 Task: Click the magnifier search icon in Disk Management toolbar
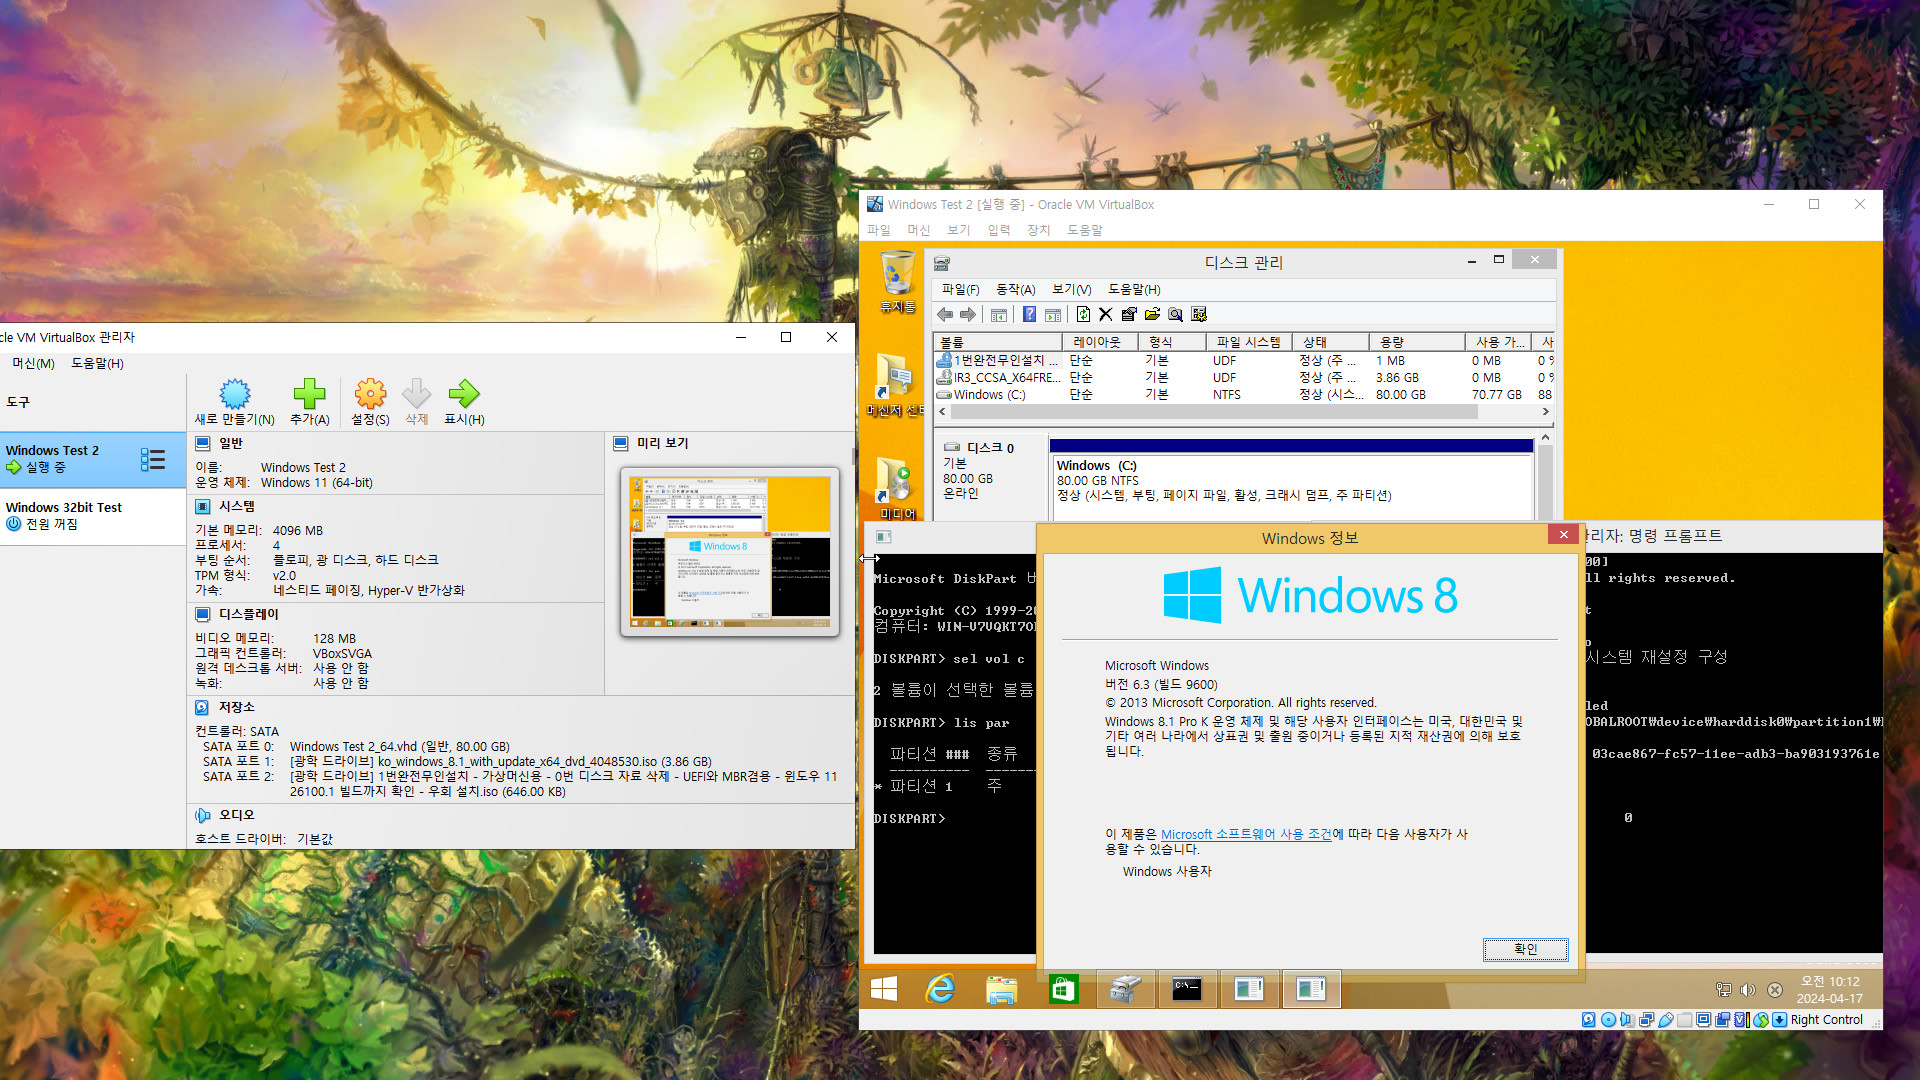tap(1175, 315)
